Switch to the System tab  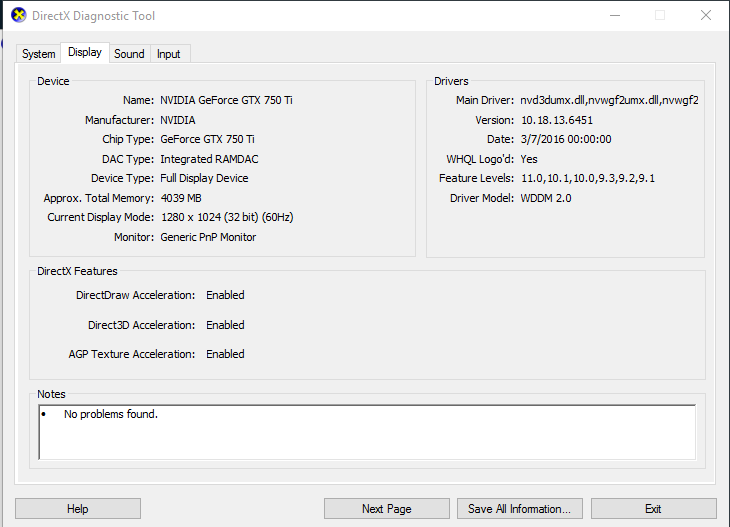39,54
